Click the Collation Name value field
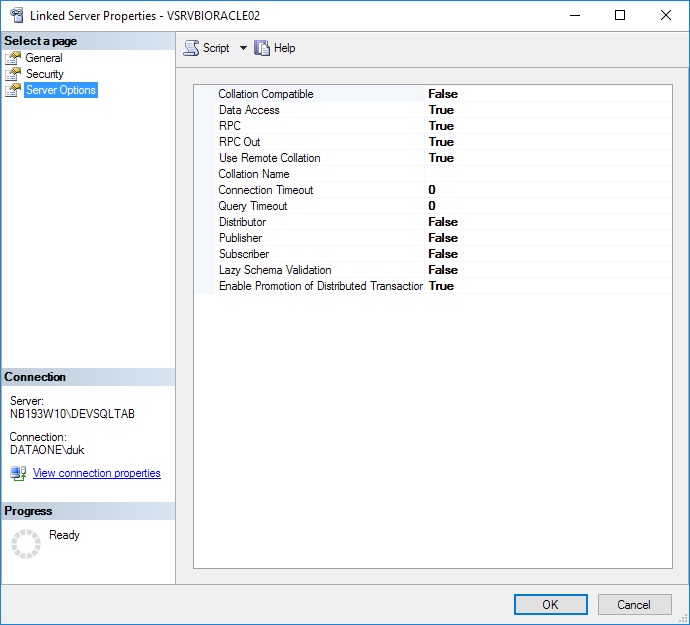Viewport: 690px width, 625px height. coord(547,174)
